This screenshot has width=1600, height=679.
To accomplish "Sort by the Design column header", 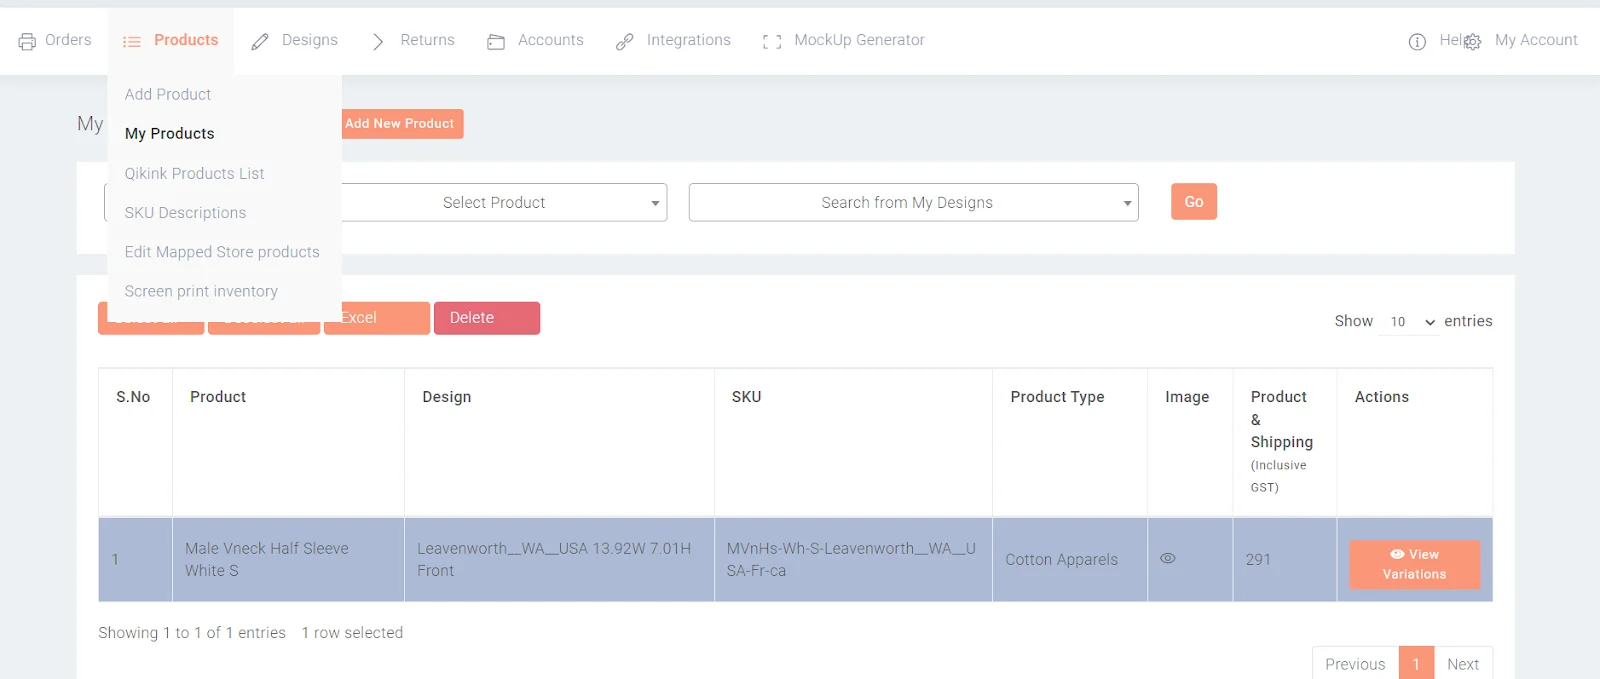I will pyautogui.click(x=559, y=442).
